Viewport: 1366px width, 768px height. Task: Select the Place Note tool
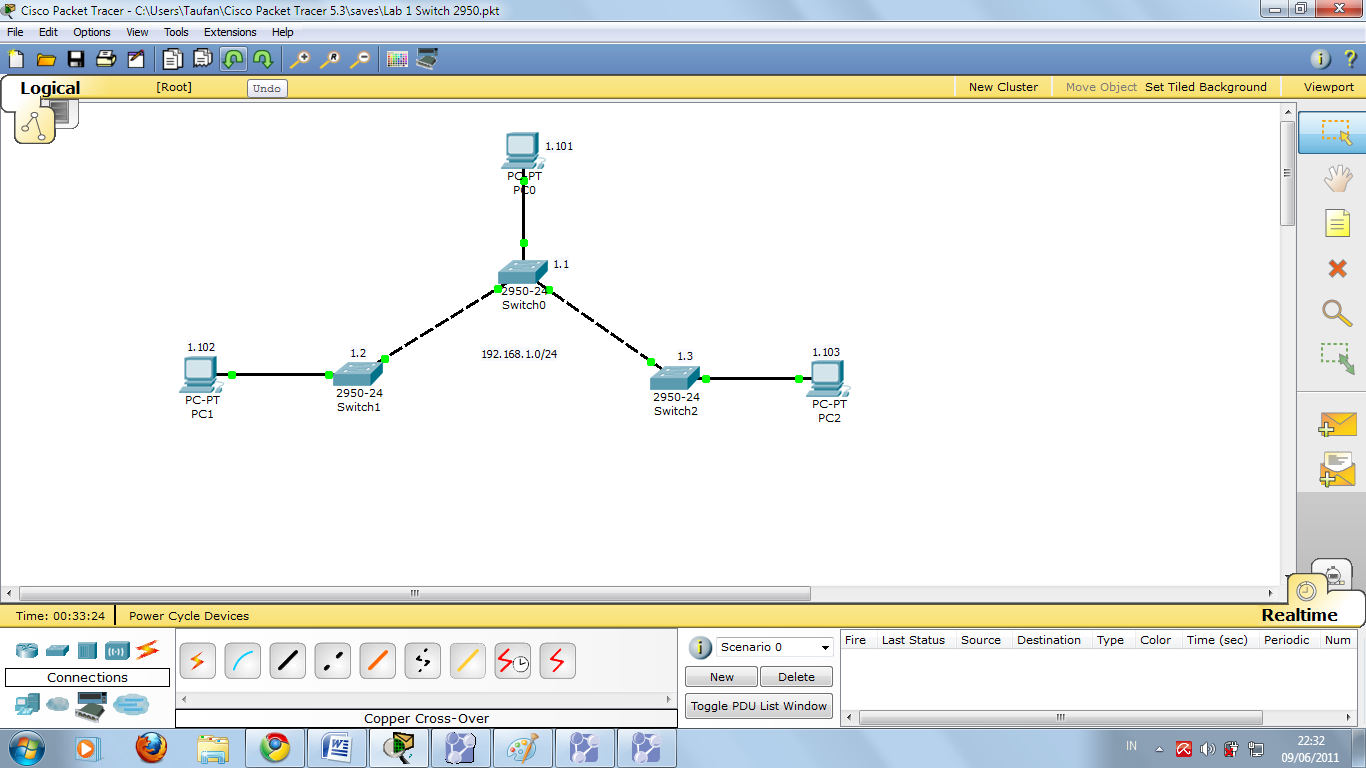[1337, 223]
